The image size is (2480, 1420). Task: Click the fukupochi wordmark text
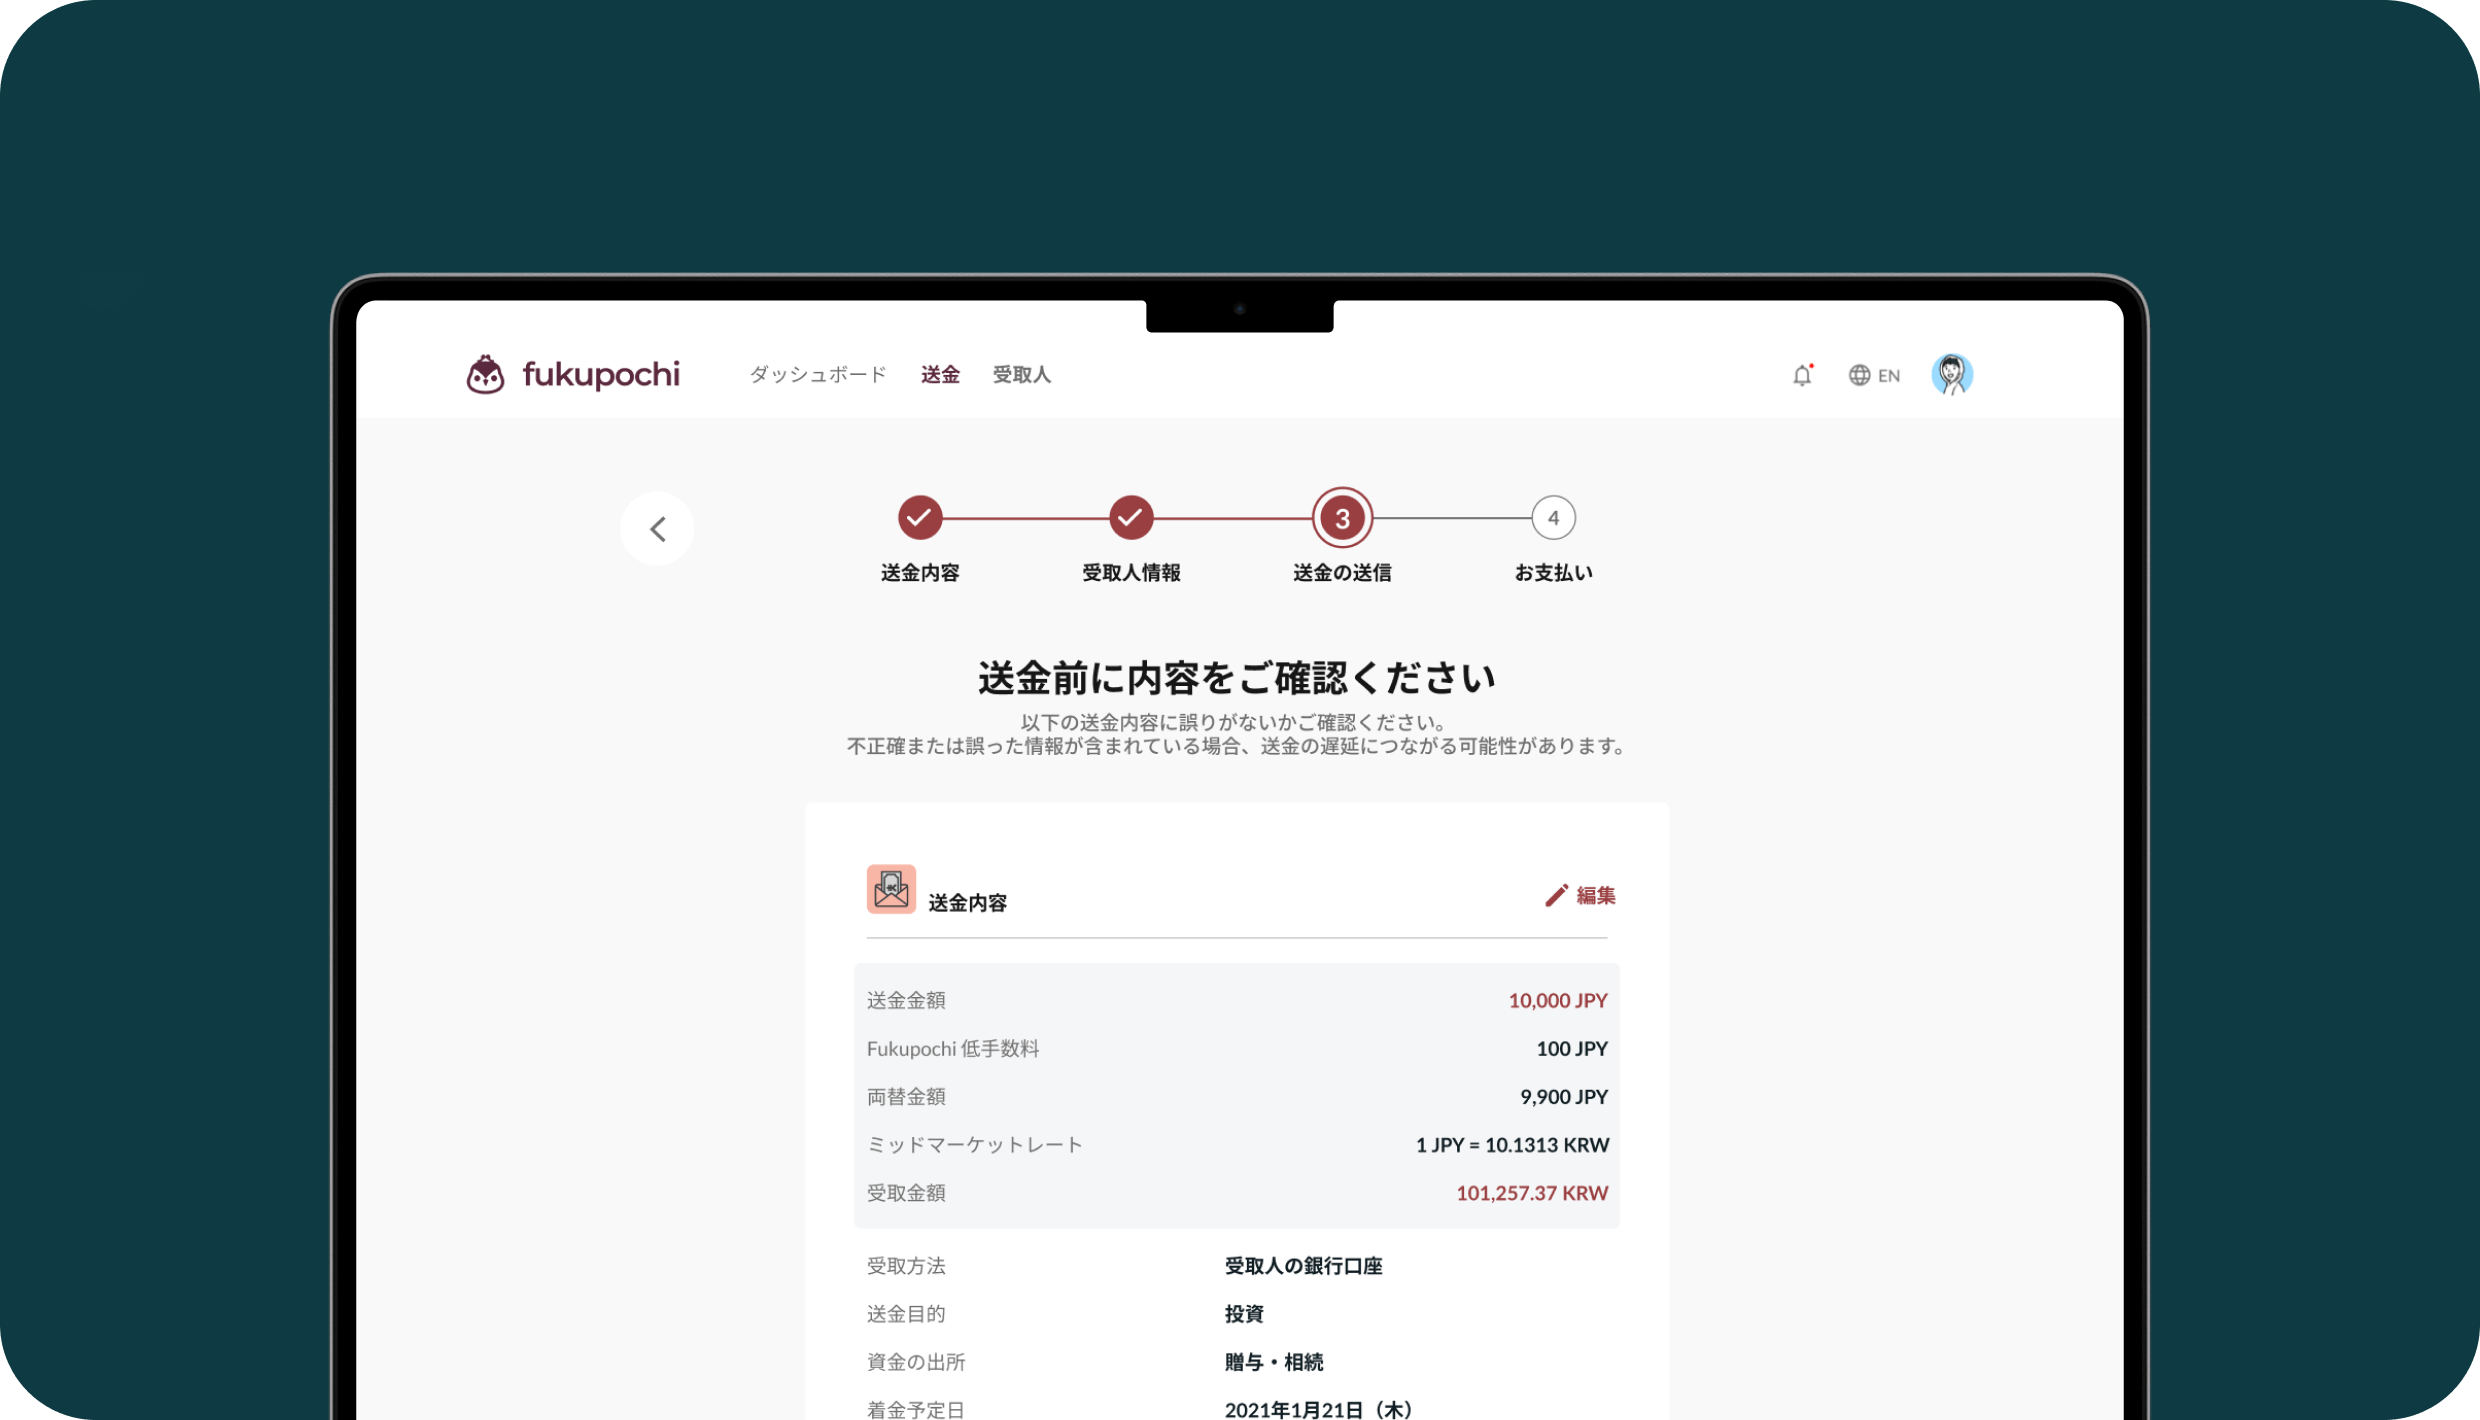[x=600, y=375]
